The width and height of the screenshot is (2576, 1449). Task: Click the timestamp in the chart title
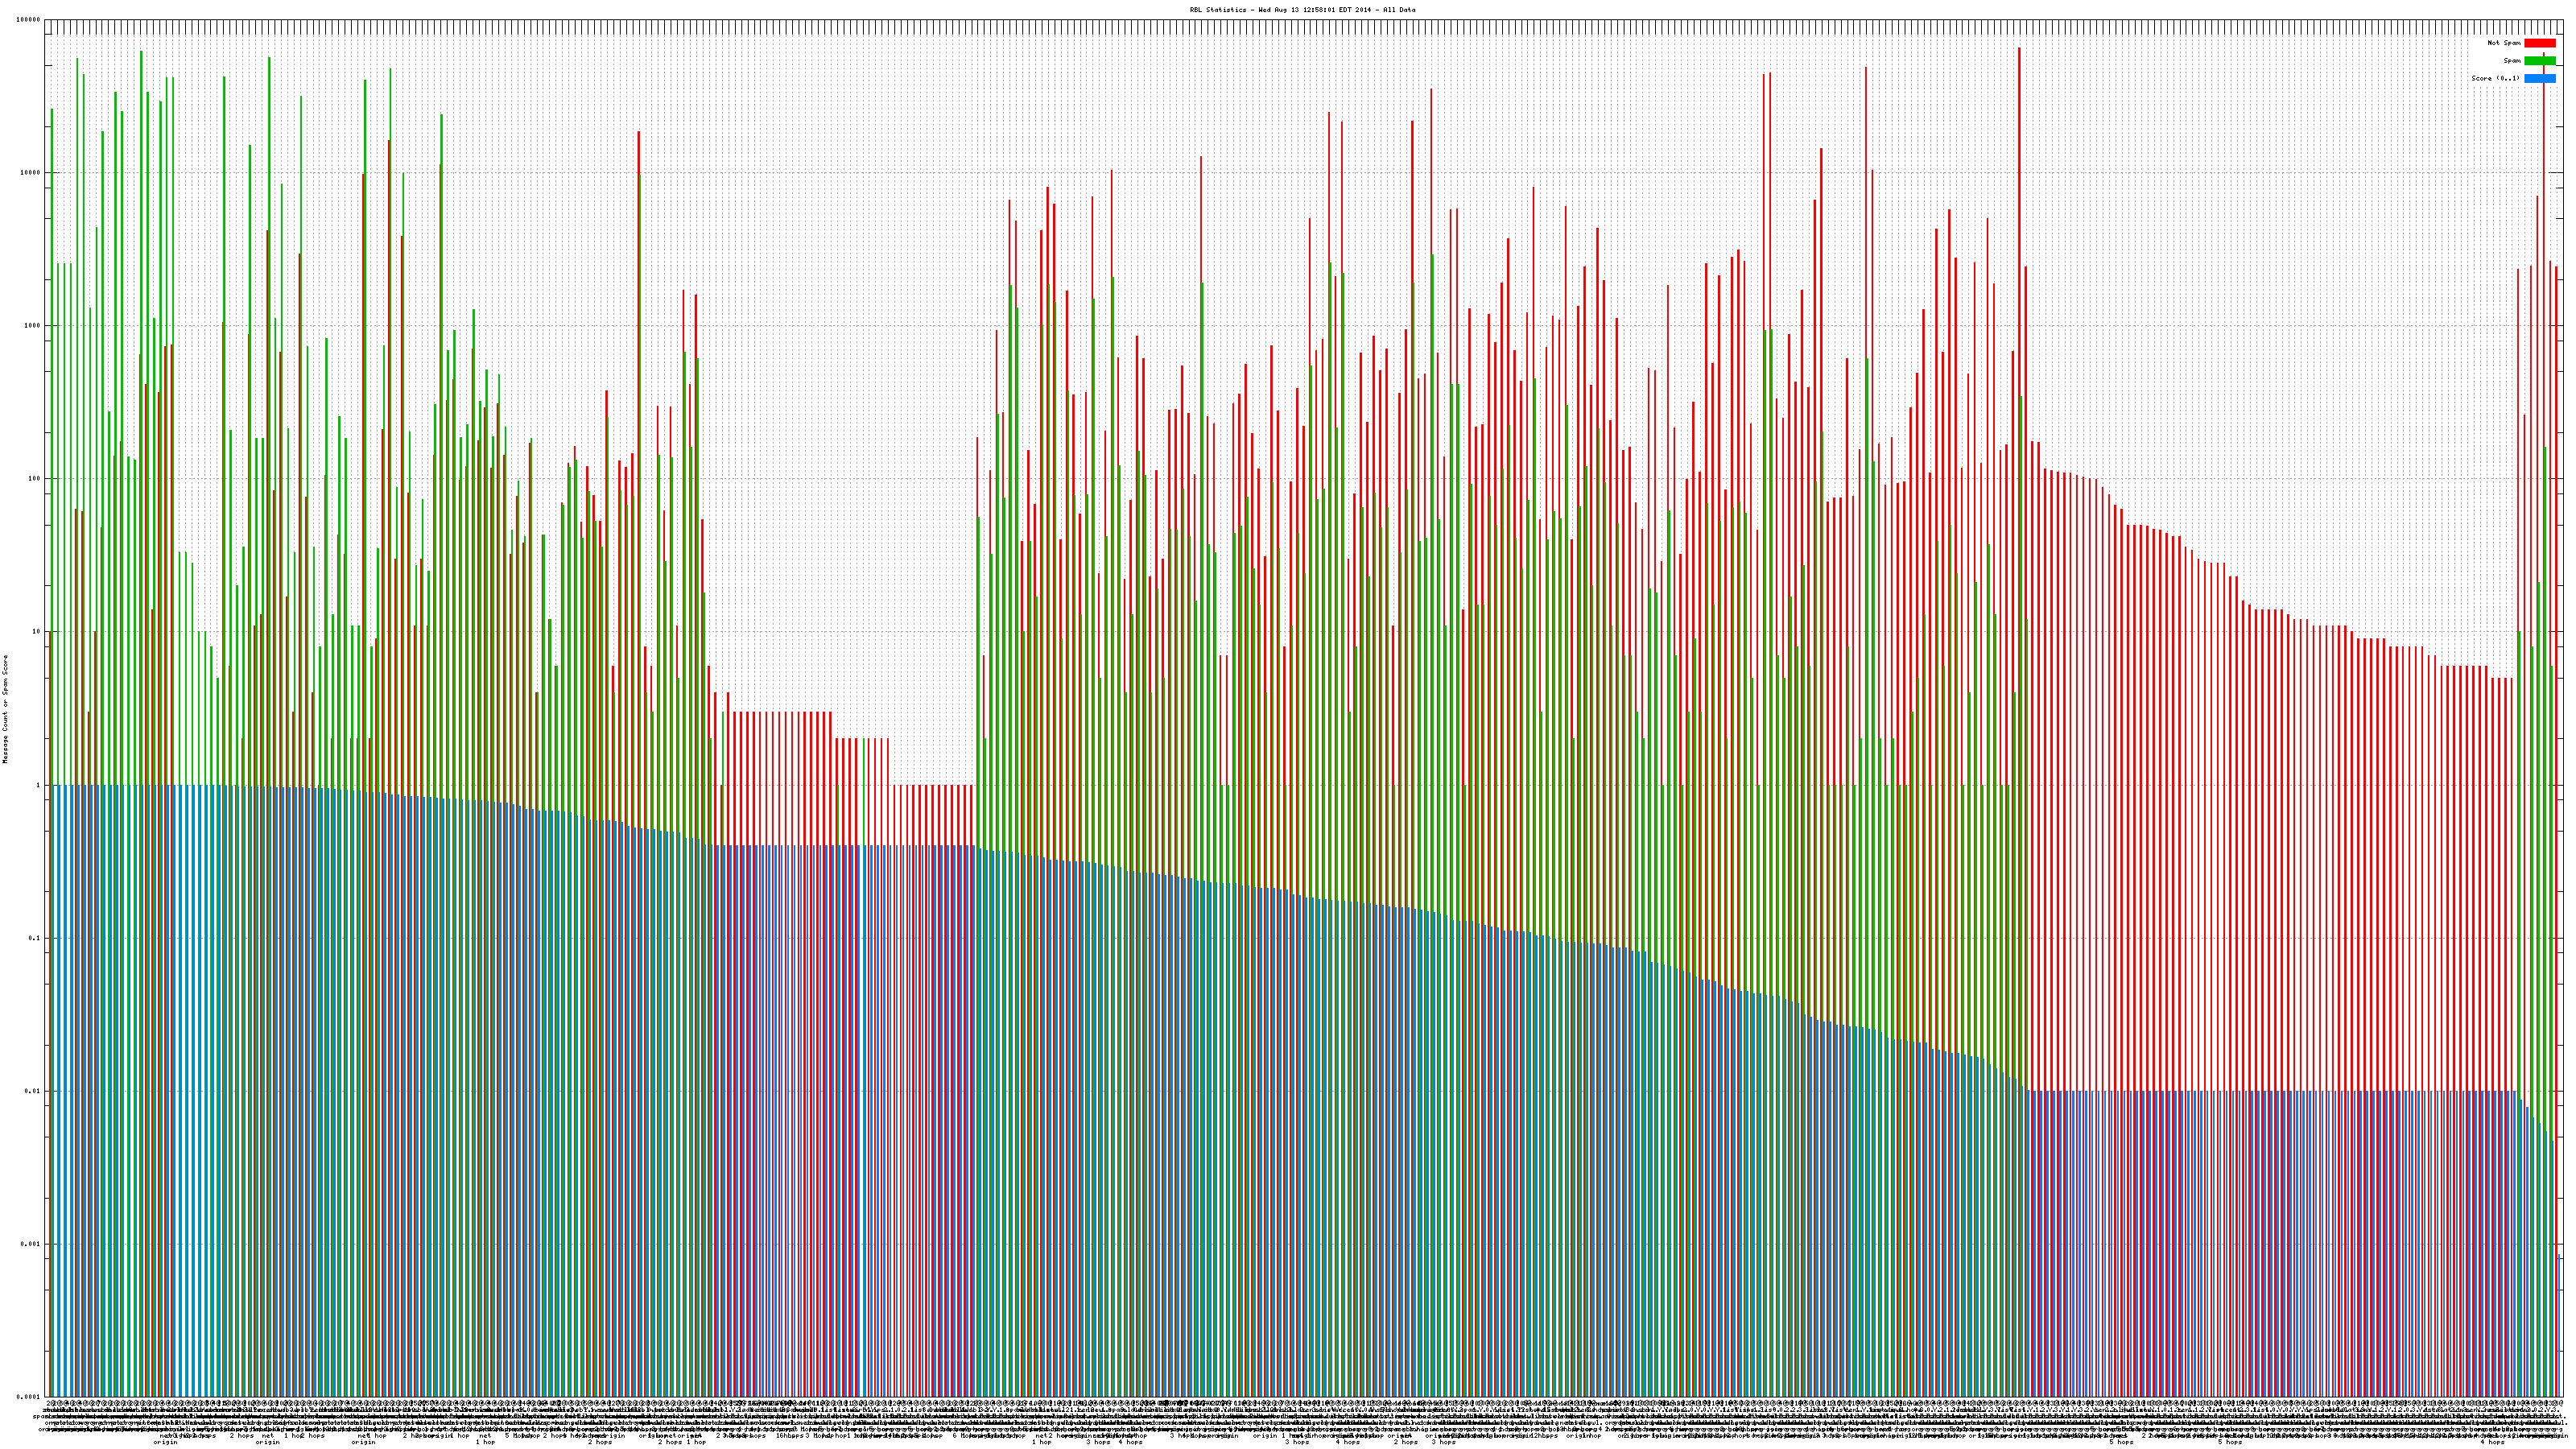(1317, 10)
